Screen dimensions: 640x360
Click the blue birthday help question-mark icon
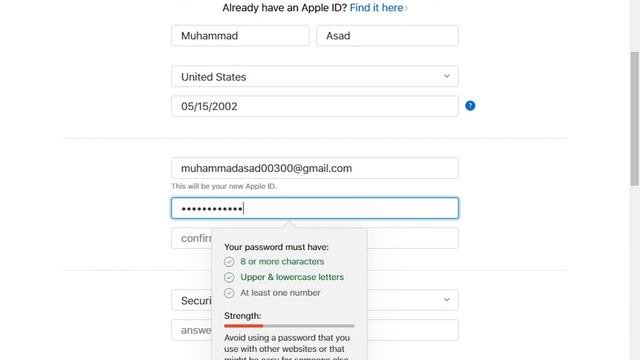pos(470,106)
